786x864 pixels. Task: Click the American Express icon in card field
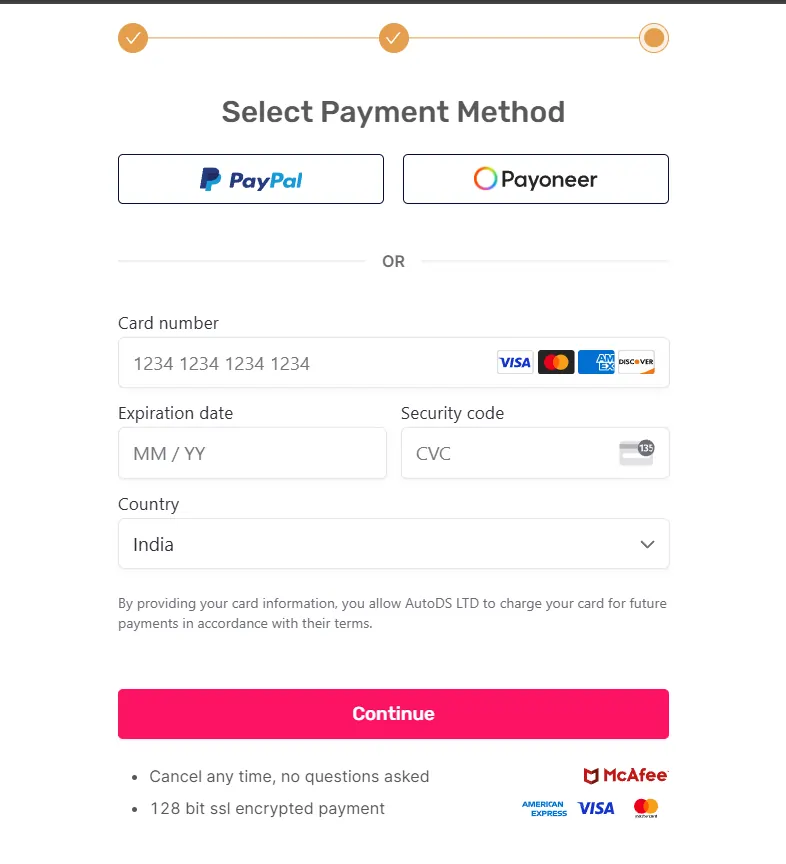click(596, 362)
